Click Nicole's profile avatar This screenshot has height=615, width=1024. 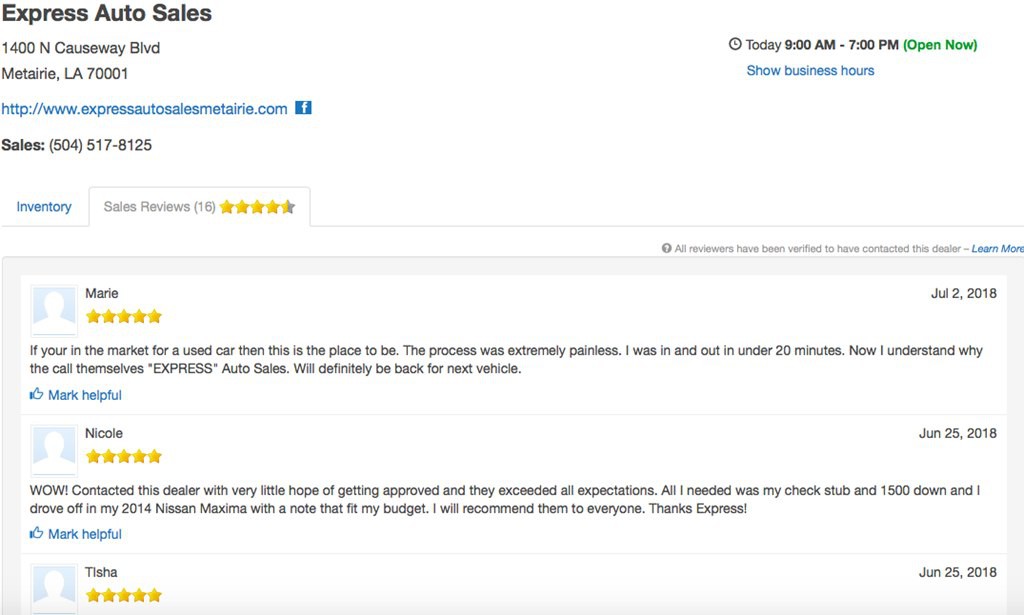point(54,449)
